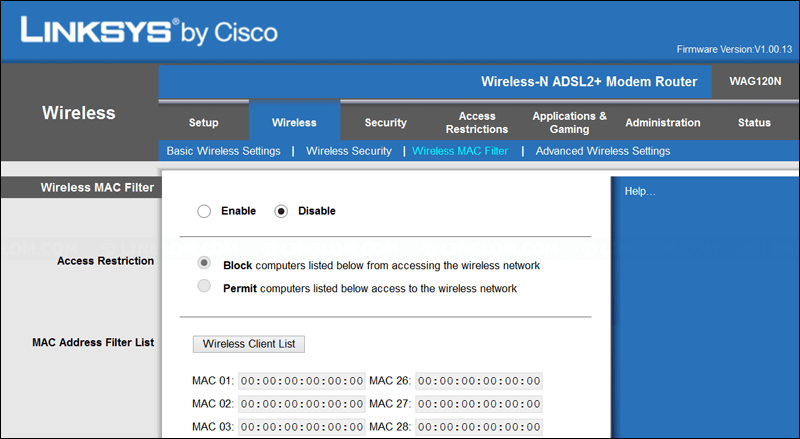Screen dimensions: 800x439
Task: Click the MAC 28 address field
Action: pyautogui.click(x=479, y=427)
